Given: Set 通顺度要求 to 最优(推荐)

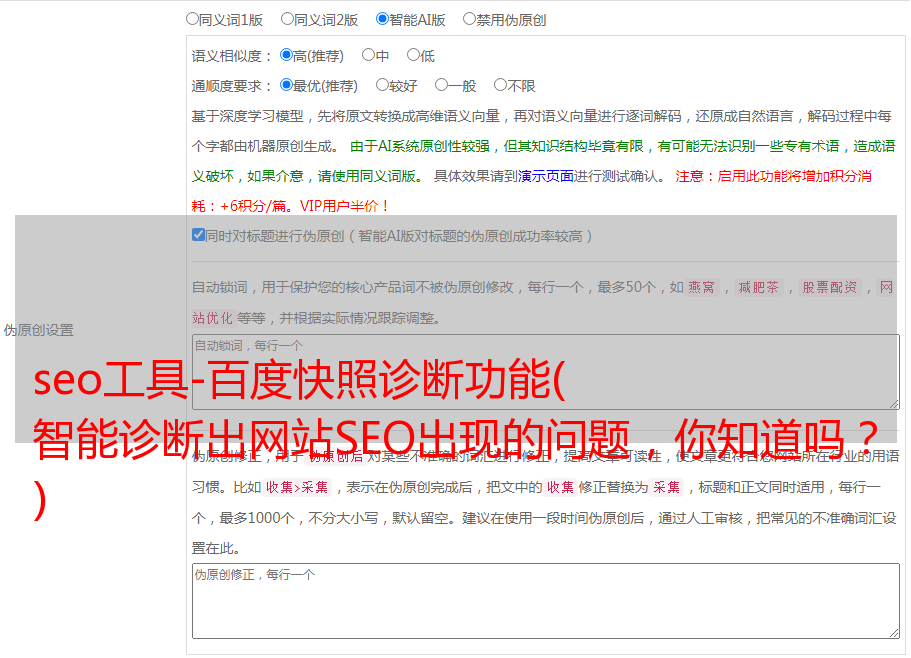Looking at the screenshot, I should pyautogui.click(x=286, y=85).
